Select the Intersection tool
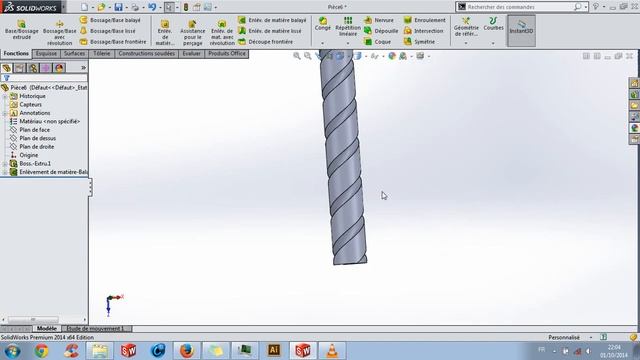 click(x=424, y=31)
